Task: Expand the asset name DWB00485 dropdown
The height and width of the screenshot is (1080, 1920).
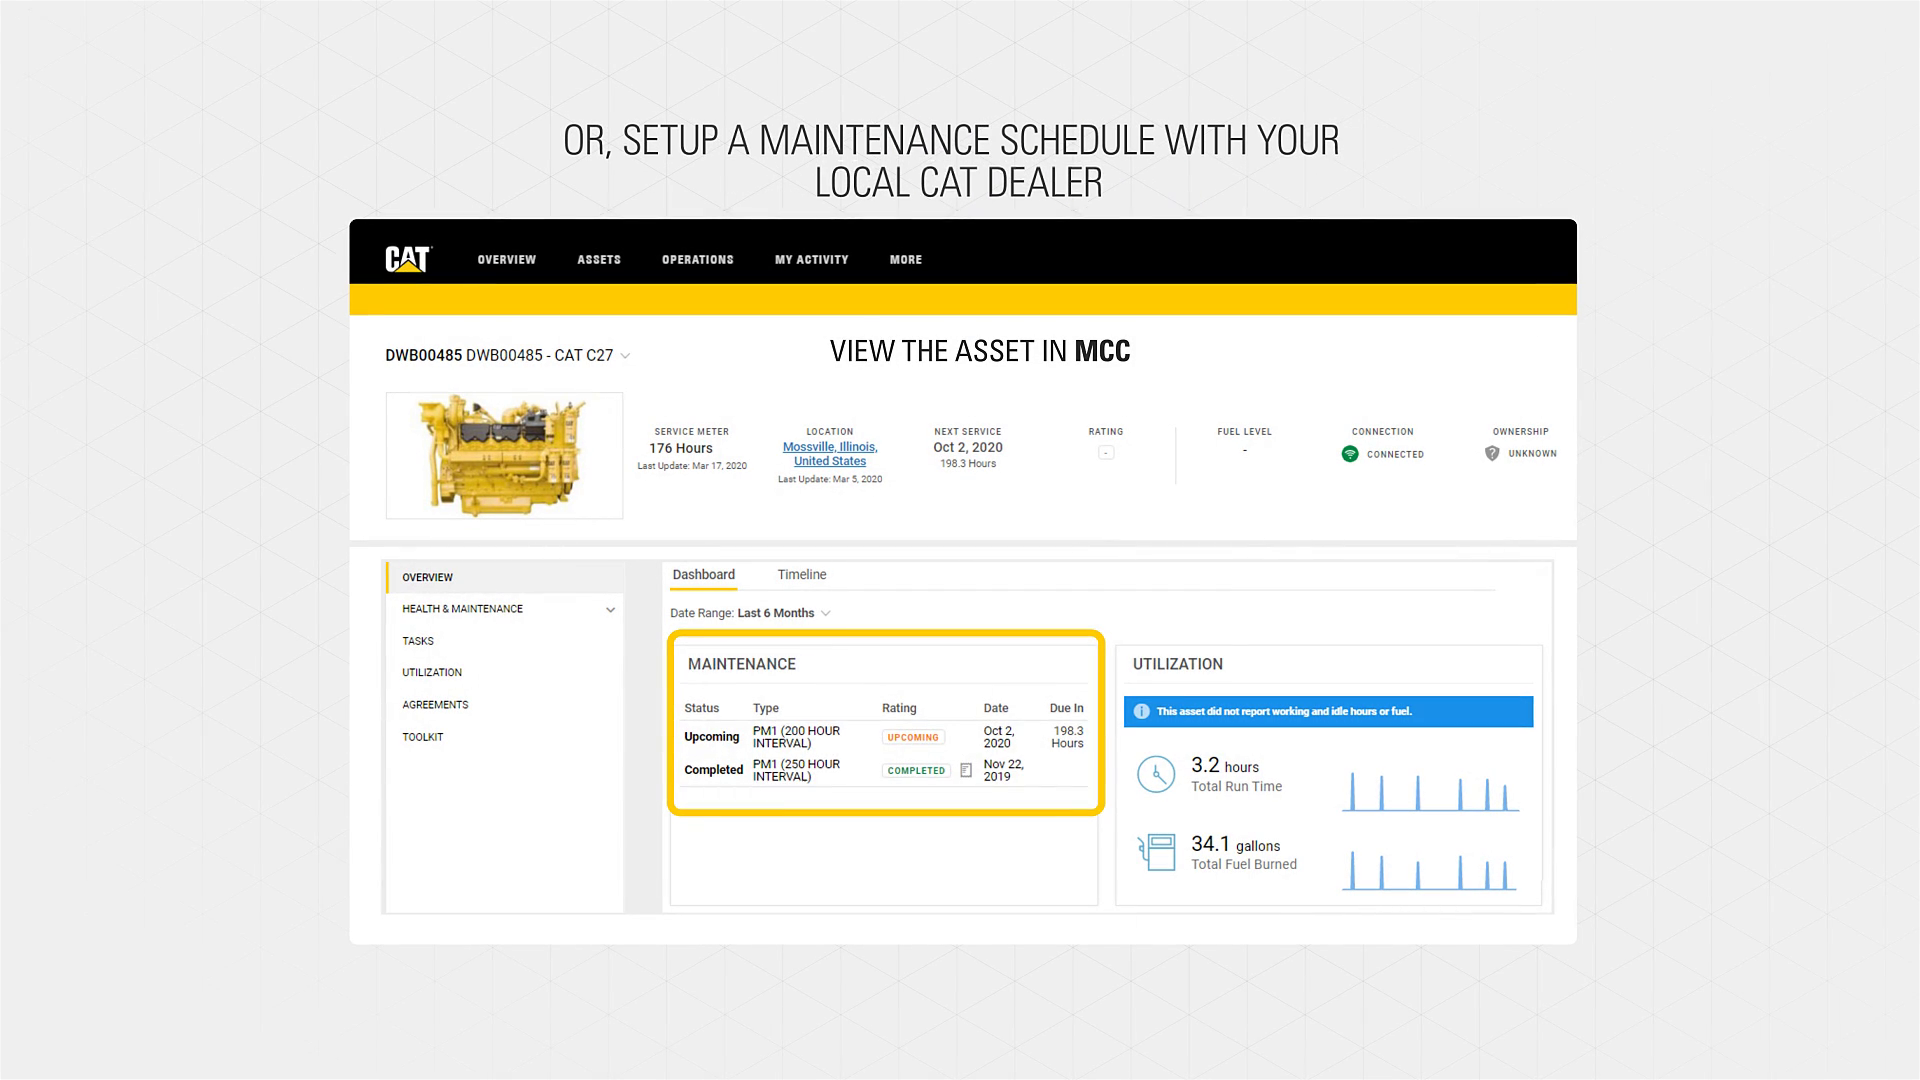Action: click(x=625, y=355)
